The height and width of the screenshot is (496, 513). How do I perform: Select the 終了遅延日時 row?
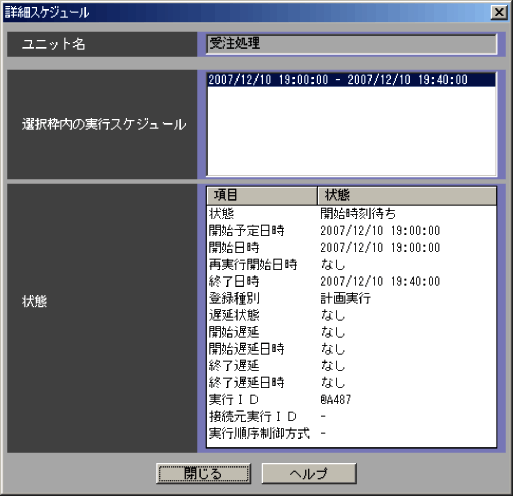point(351,383)
